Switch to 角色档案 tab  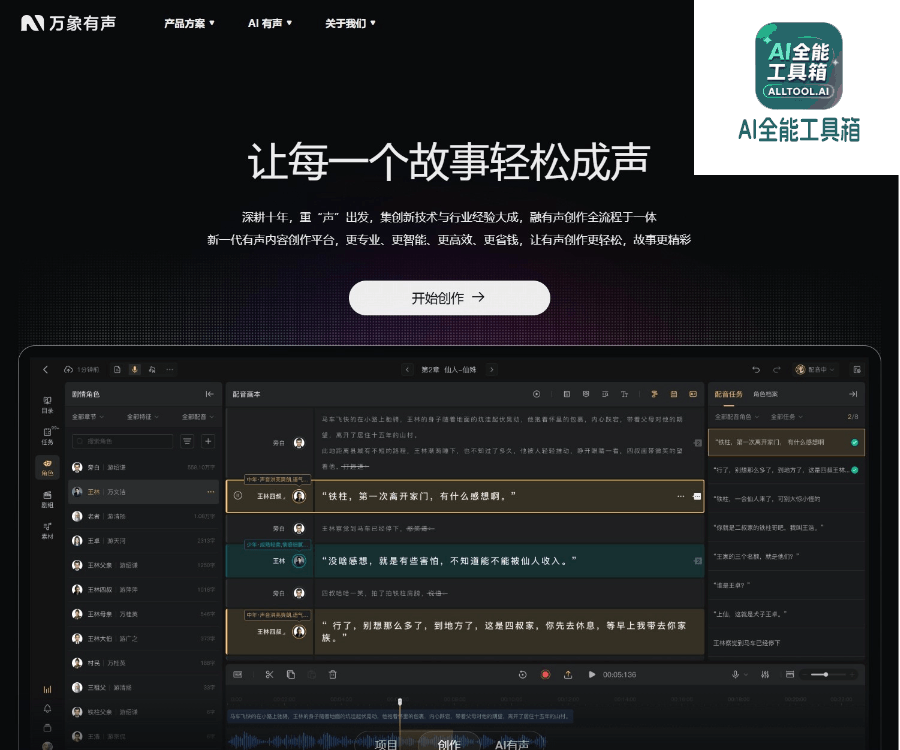click(765, 394)
